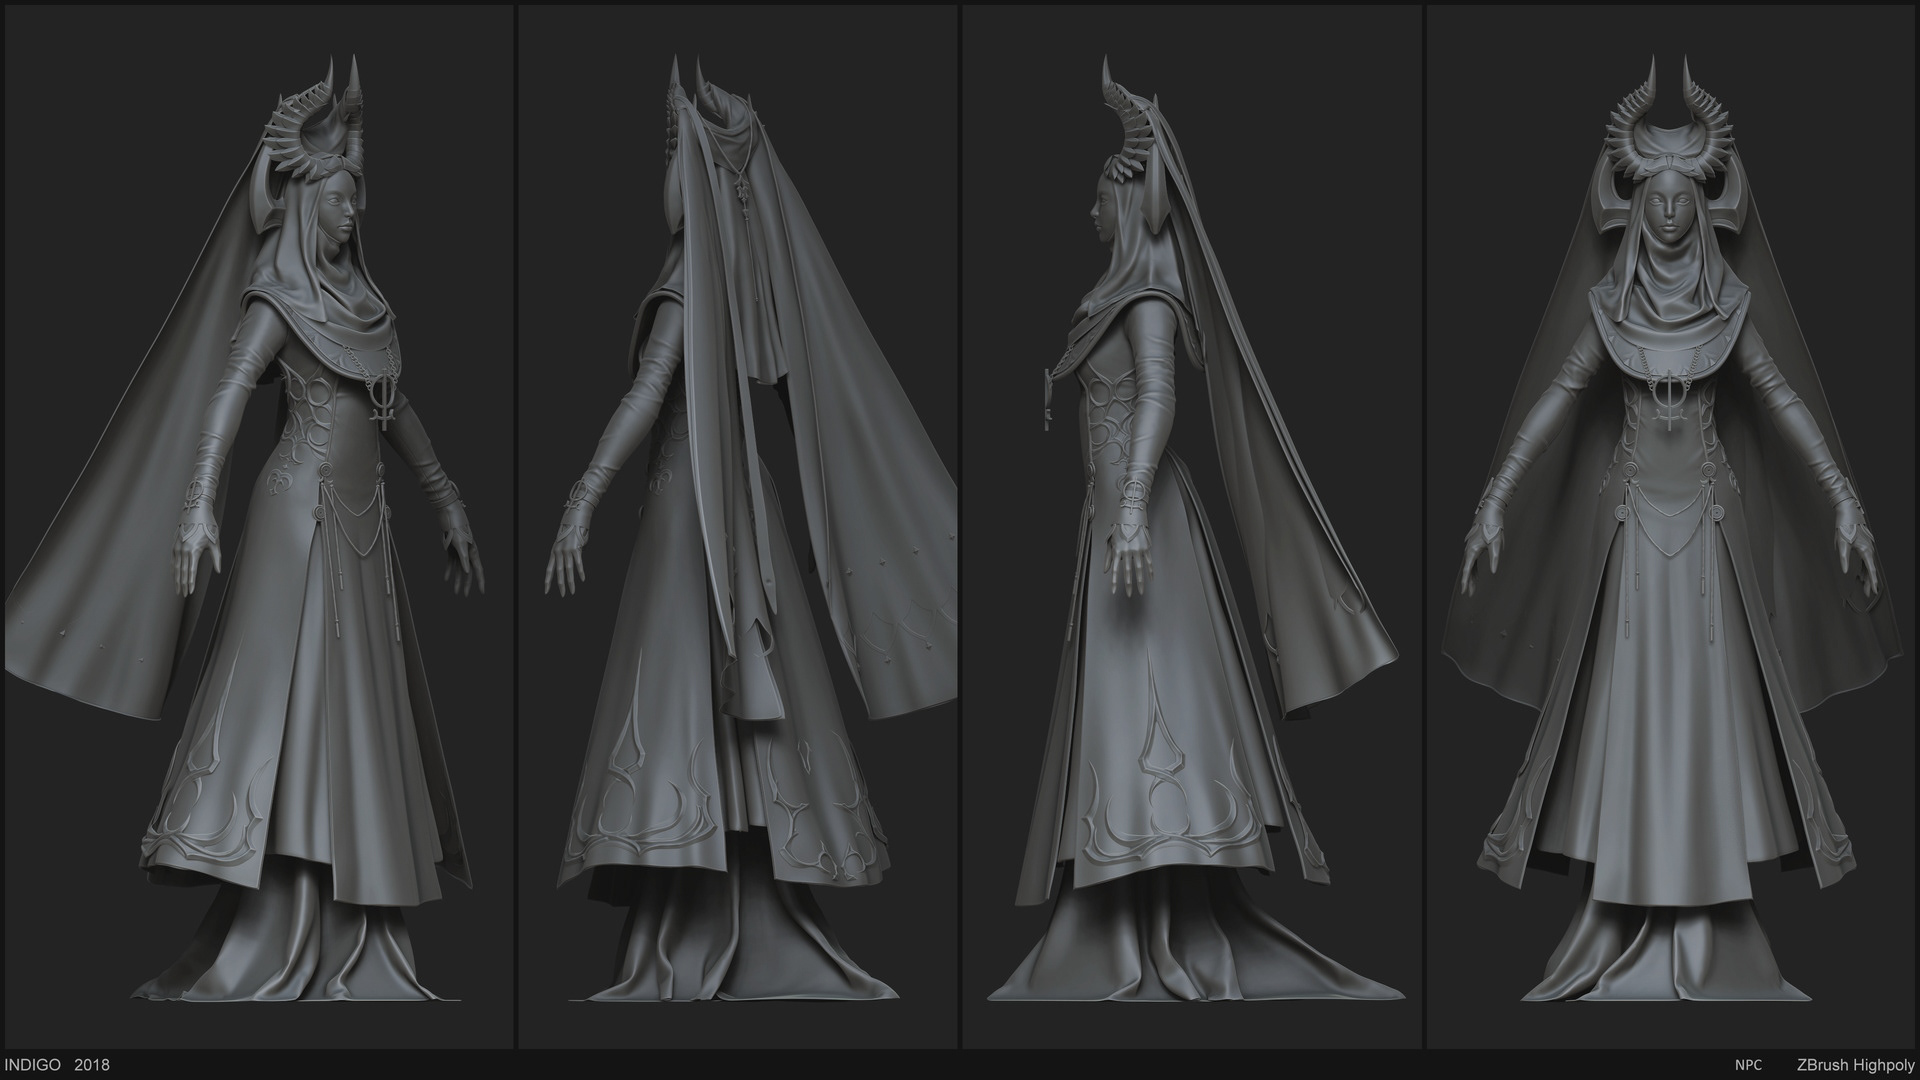Click the INDIGO 2018 caption text
Screen dimensions: 1920x1080
click(58, 1065)
